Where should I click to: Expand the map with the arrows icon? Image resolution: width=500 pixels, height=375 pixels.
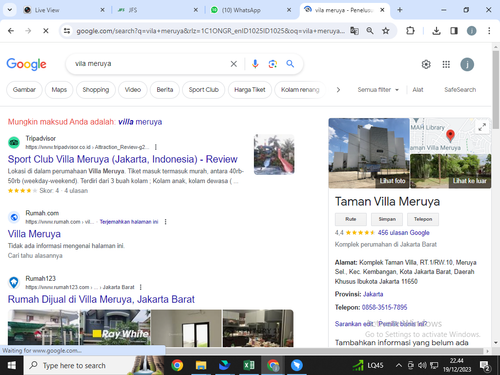(482, 127)
